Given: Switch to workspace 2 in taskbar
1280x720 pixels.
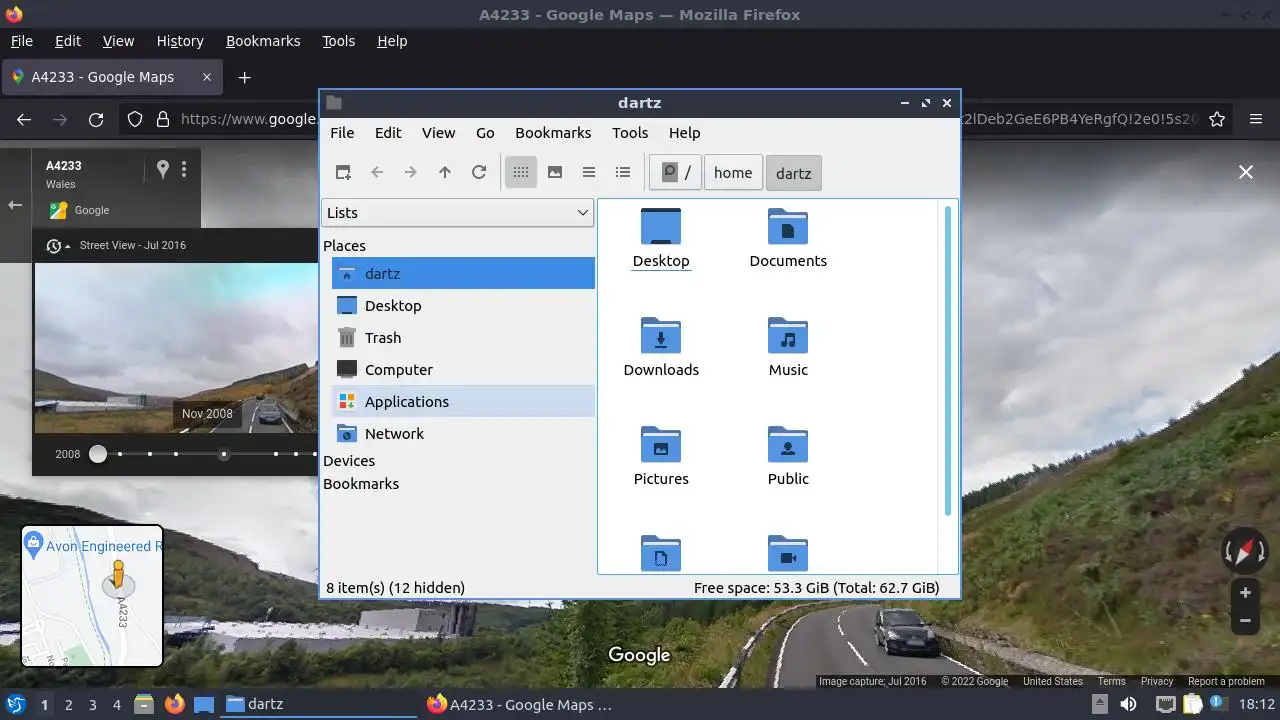Looking at the screenshot, I should [69, 704].
